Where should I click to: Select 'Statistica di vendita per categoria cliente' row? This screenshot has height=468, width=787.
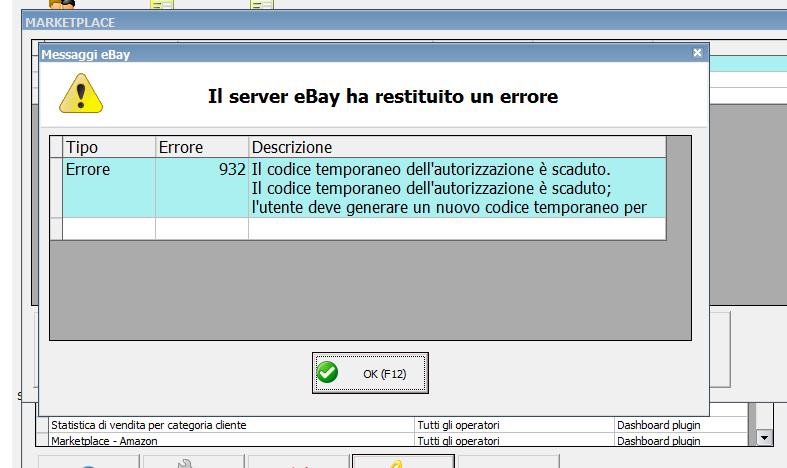(x=391, y=425)
